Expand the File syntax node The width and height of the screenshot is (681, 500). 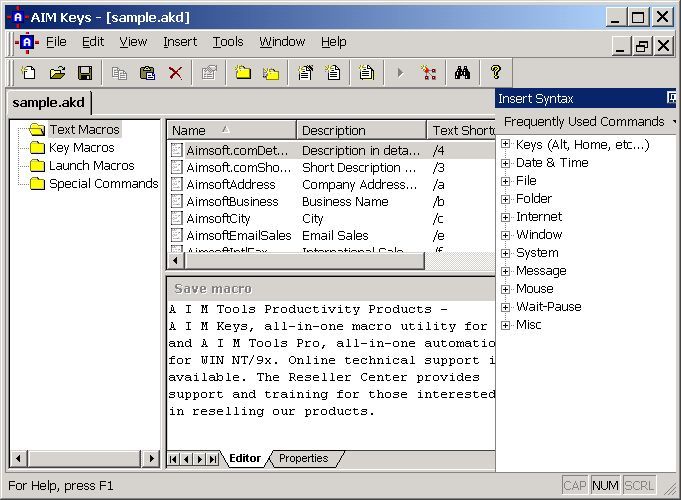click(x=505, y=181)
